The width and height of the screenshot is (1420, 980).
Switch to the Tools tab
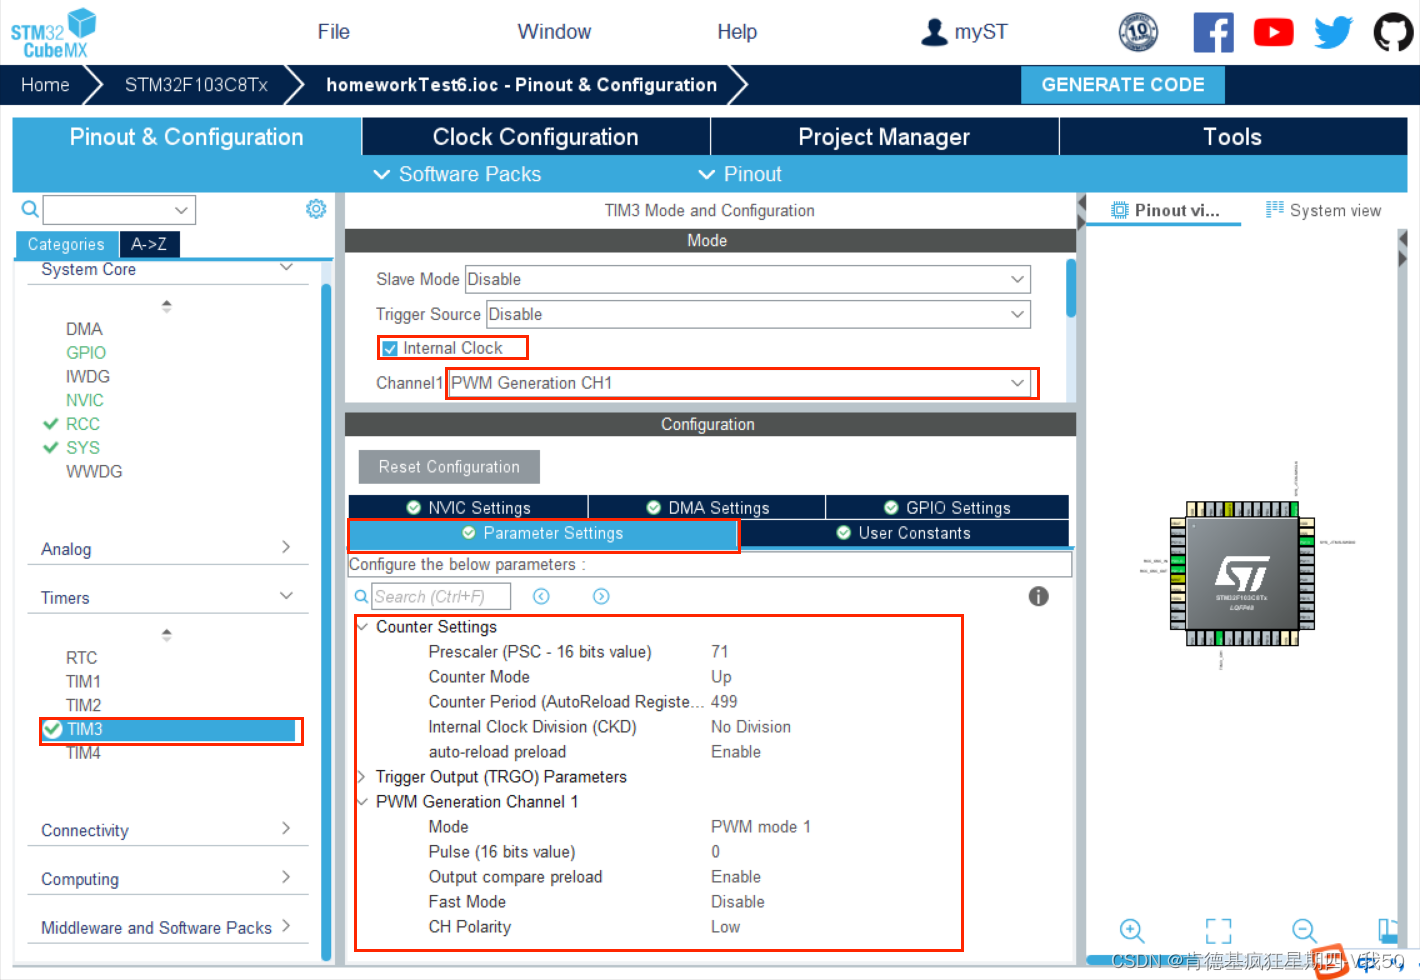coord(1233,137)
